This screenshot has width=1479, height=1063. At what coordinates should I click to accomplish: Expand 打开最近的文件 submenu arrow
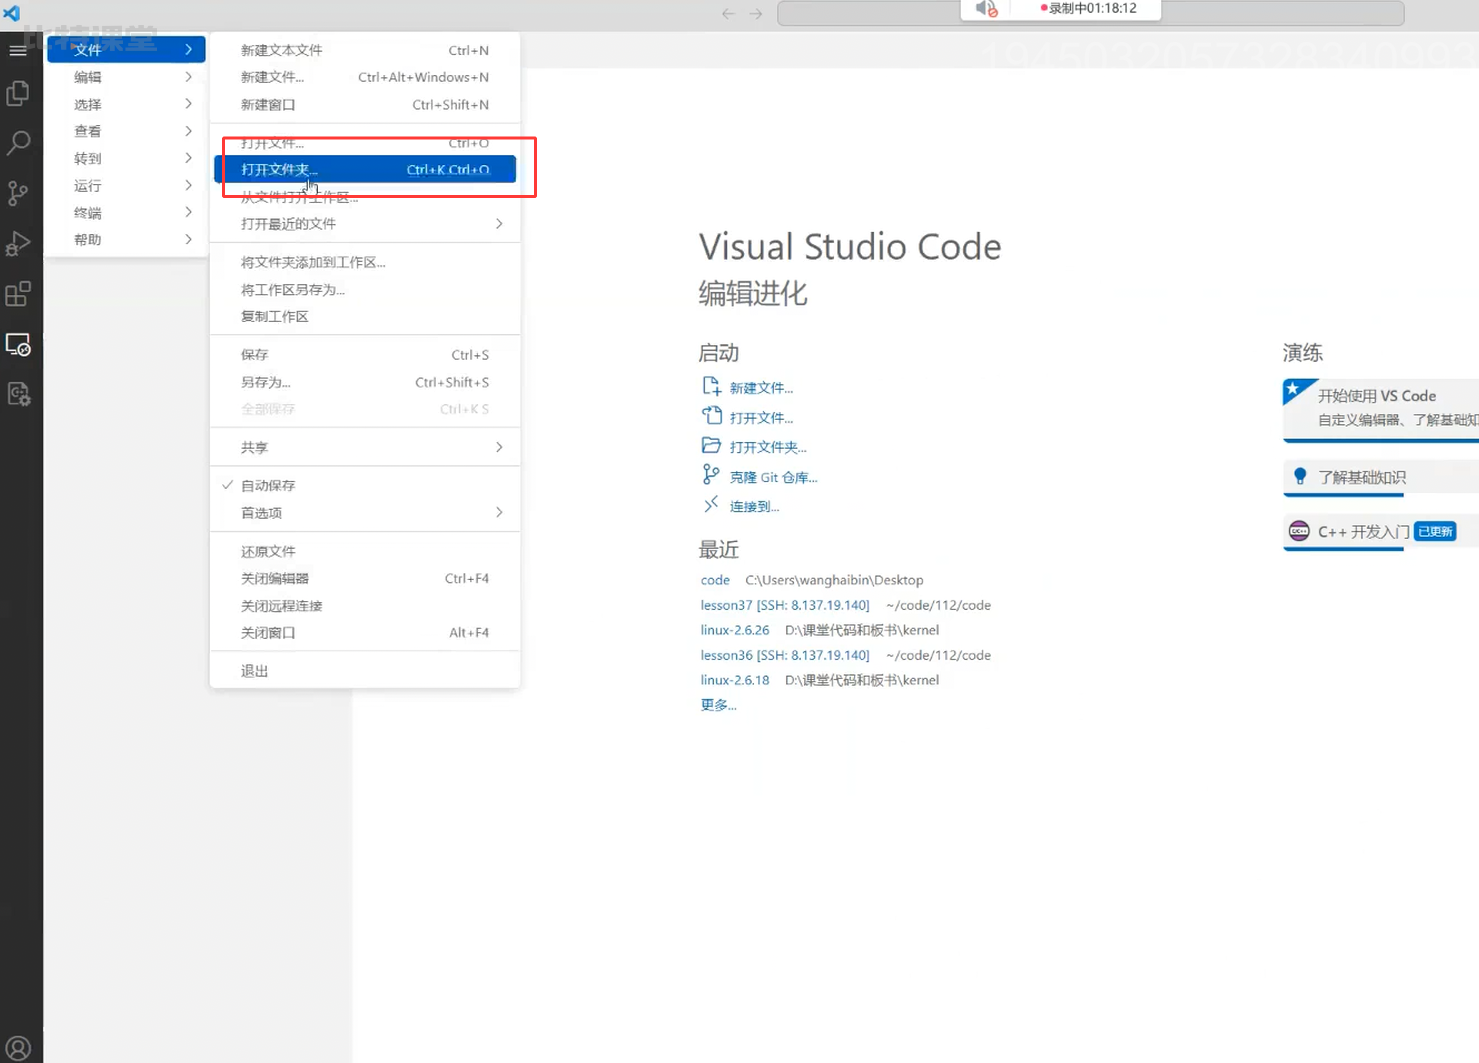[499, 224]
